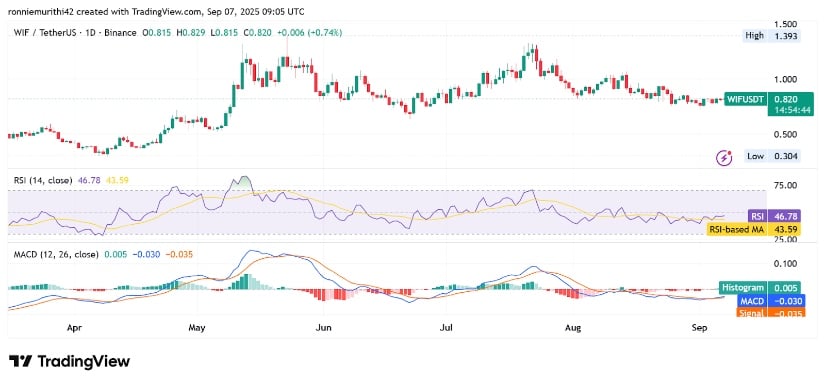Open the WIF / TetherUS symbol legend
This screenshot has height=384, width=825.
(x=75, y=33)
